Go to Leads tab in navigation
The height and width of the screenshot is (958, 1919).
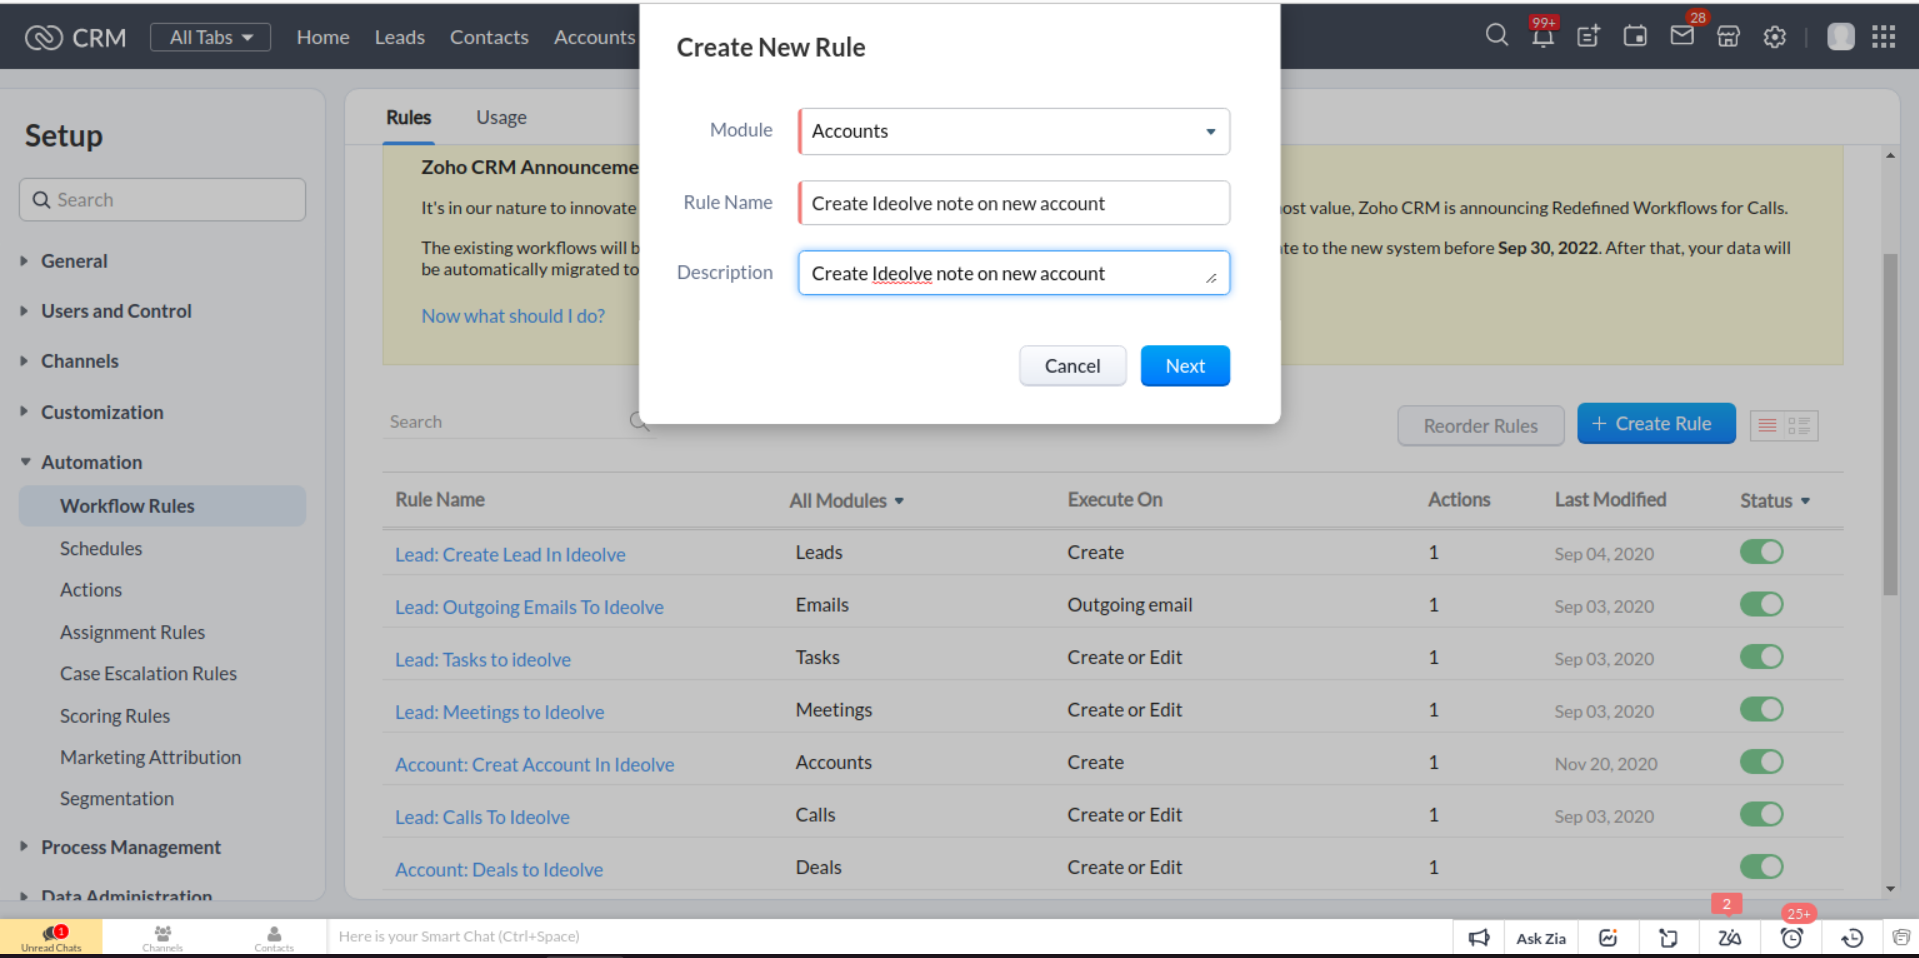399,37
